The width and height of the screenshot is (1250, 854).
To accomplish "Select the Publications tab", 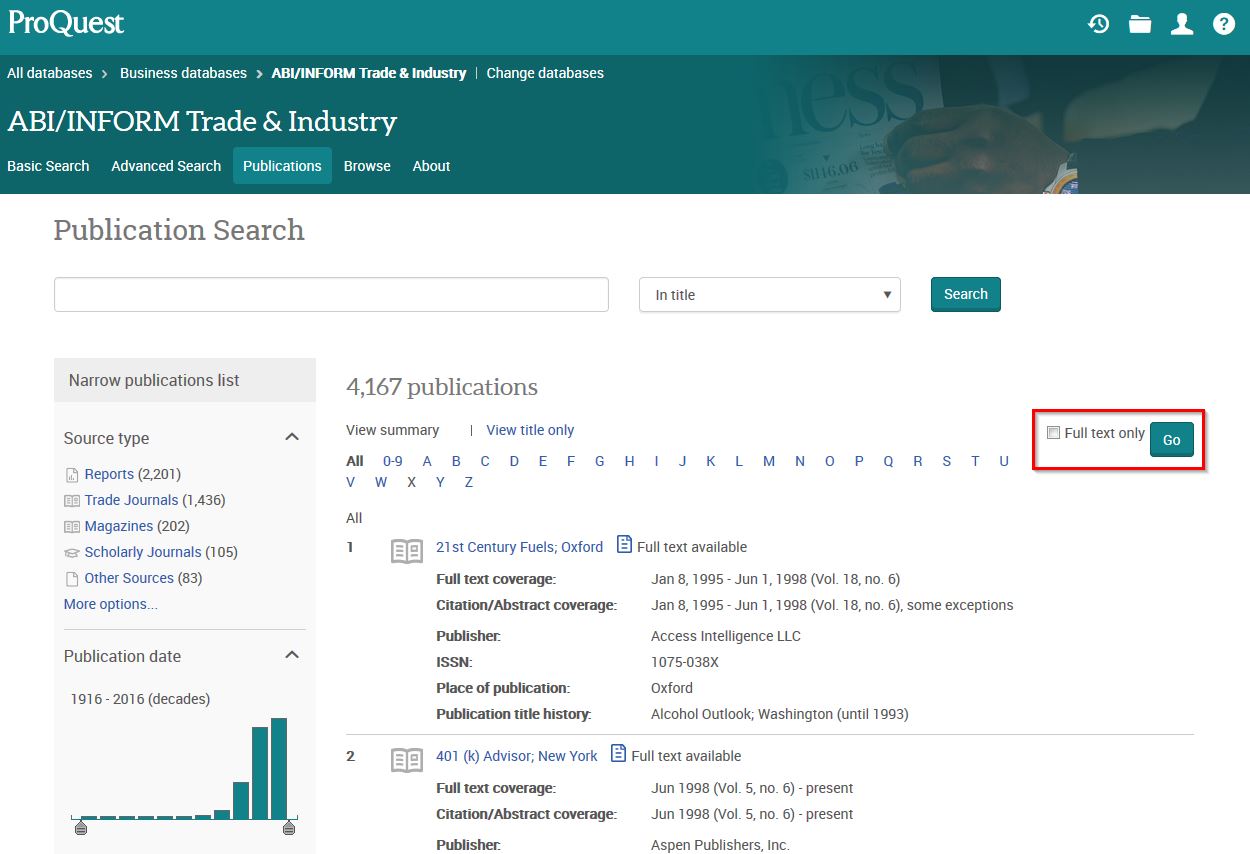I will coord(282,166).
